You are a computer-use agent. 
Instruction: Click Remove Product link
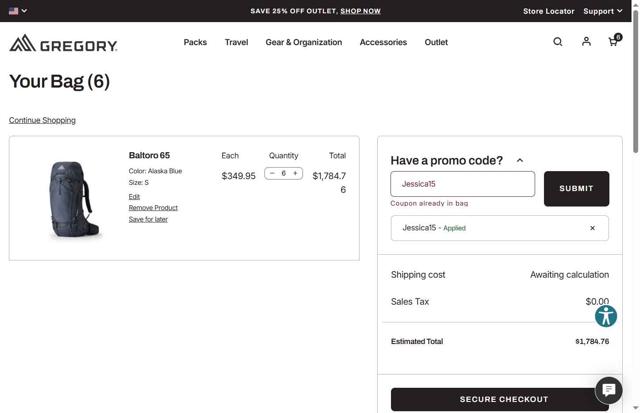[153, 208]
